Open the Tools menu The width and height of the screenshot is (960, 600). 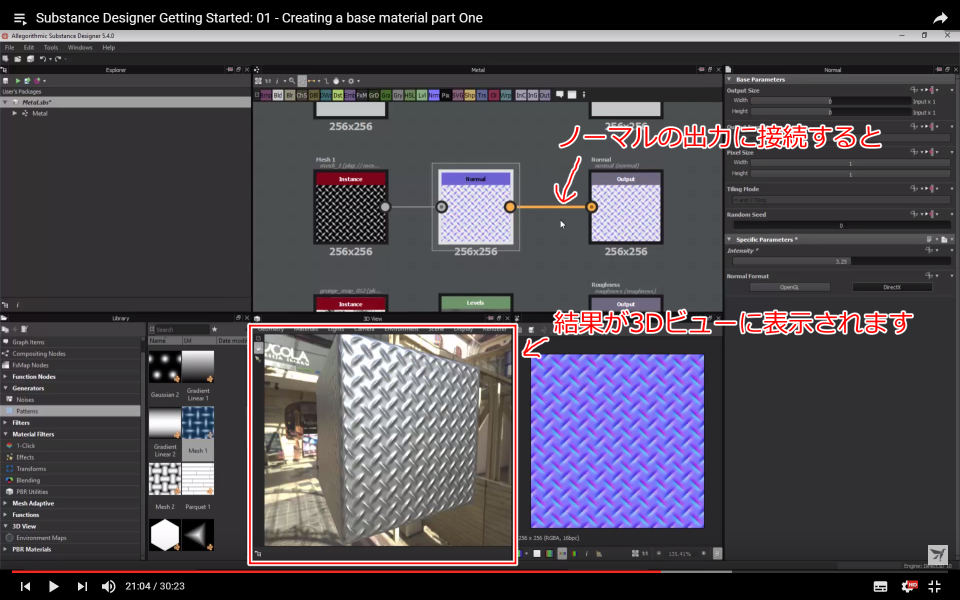(51, 47)
